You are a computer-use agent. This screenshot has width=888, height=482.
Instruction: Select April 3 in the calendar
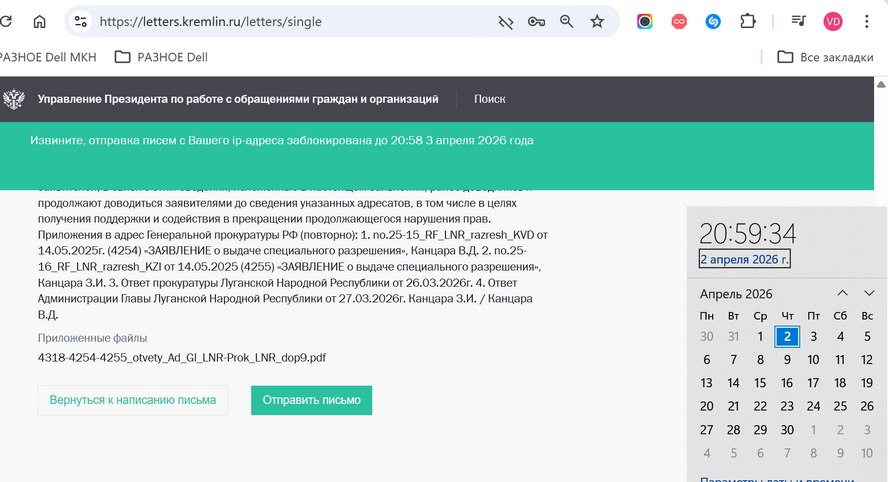coord(813,336)
